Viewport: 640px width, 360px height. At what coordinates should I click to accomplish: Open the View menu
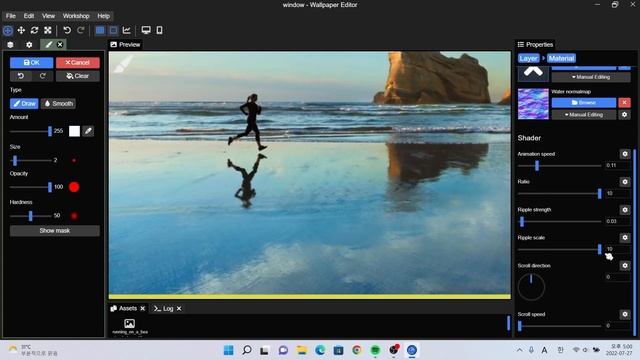[48, 16]
